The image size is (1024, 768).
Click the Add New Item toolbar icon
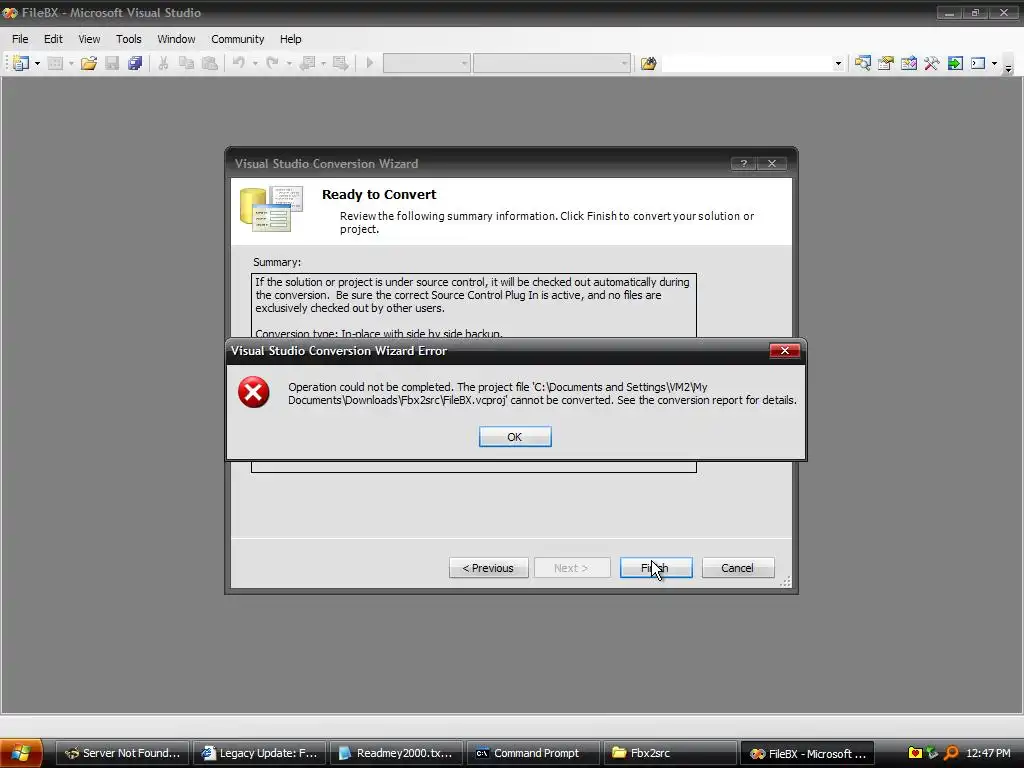(56, 63)
